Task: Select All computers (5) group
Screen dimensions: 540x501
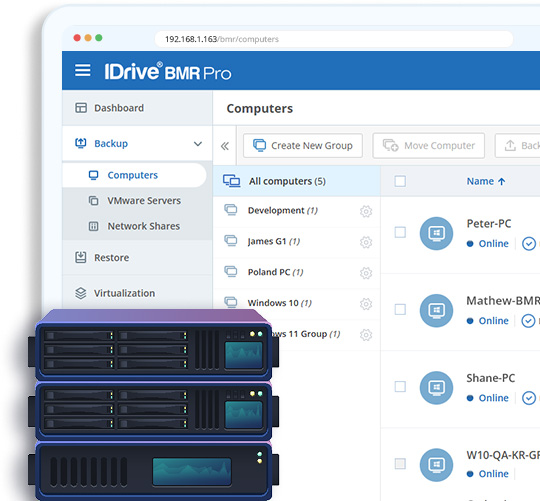Action: (297, 181)
